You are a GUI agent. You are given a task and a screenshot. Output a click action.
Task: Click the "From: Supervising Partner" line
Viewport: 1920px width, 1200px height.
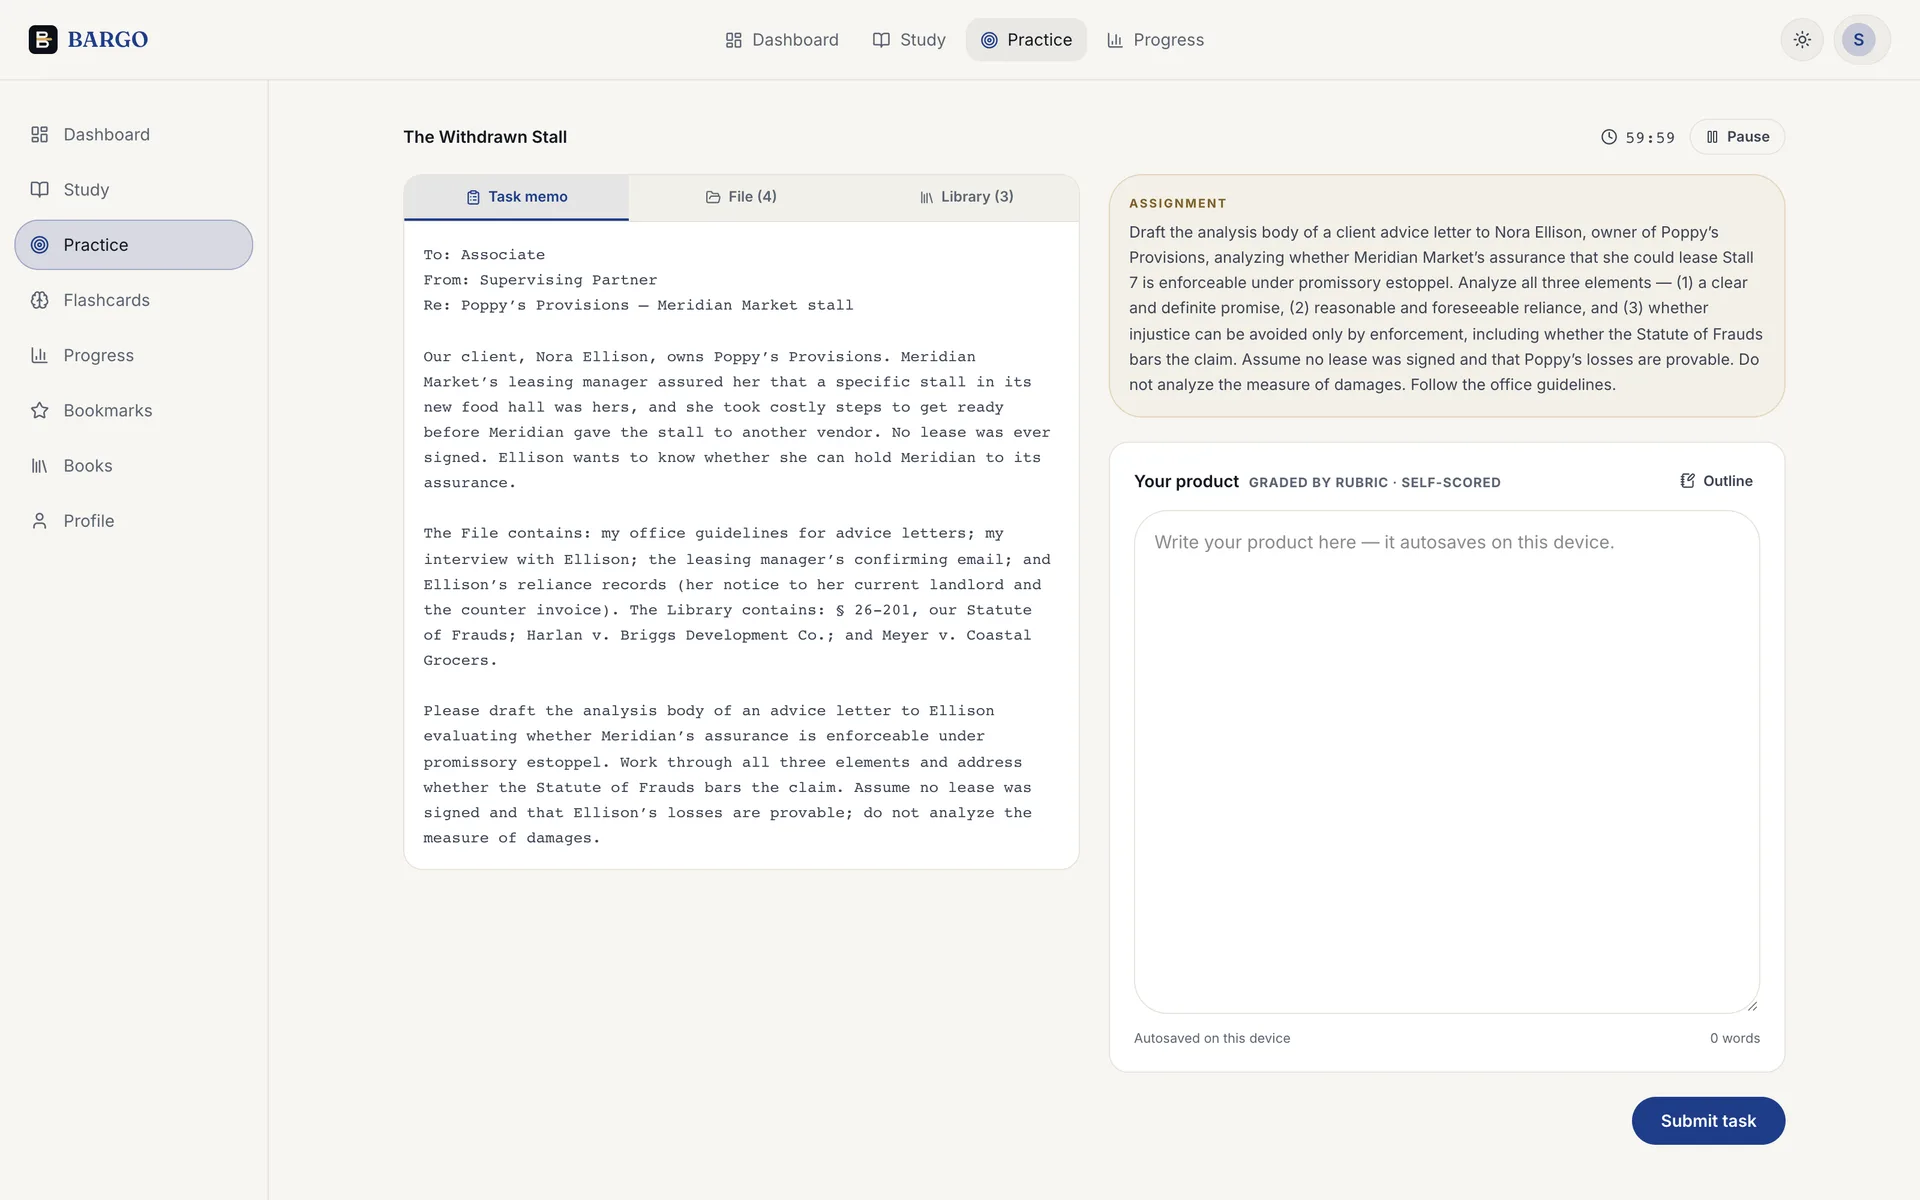540,280
